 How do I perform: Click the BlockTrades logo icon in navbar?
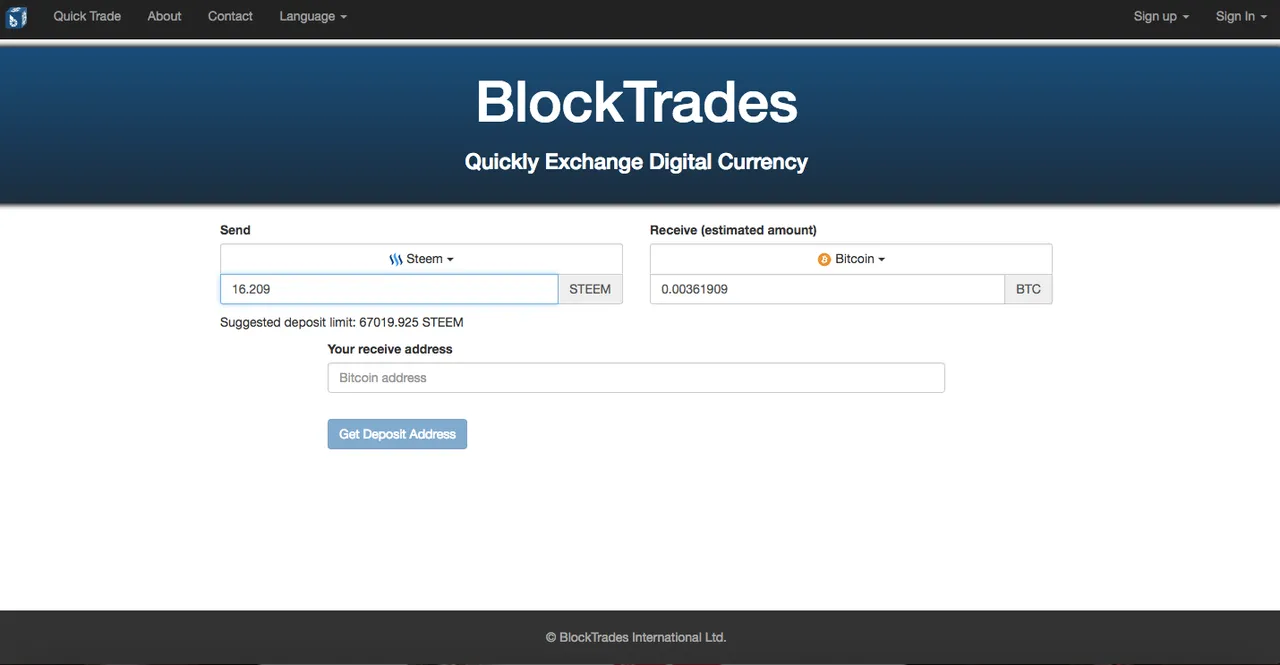click(x=17, y=17)
